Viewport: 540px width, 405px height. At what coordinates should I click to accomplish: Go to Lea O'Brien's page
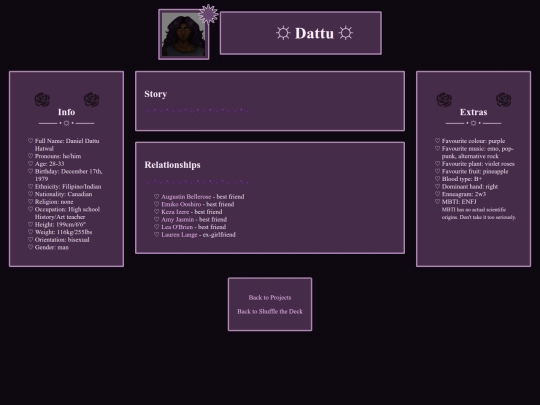177,227
